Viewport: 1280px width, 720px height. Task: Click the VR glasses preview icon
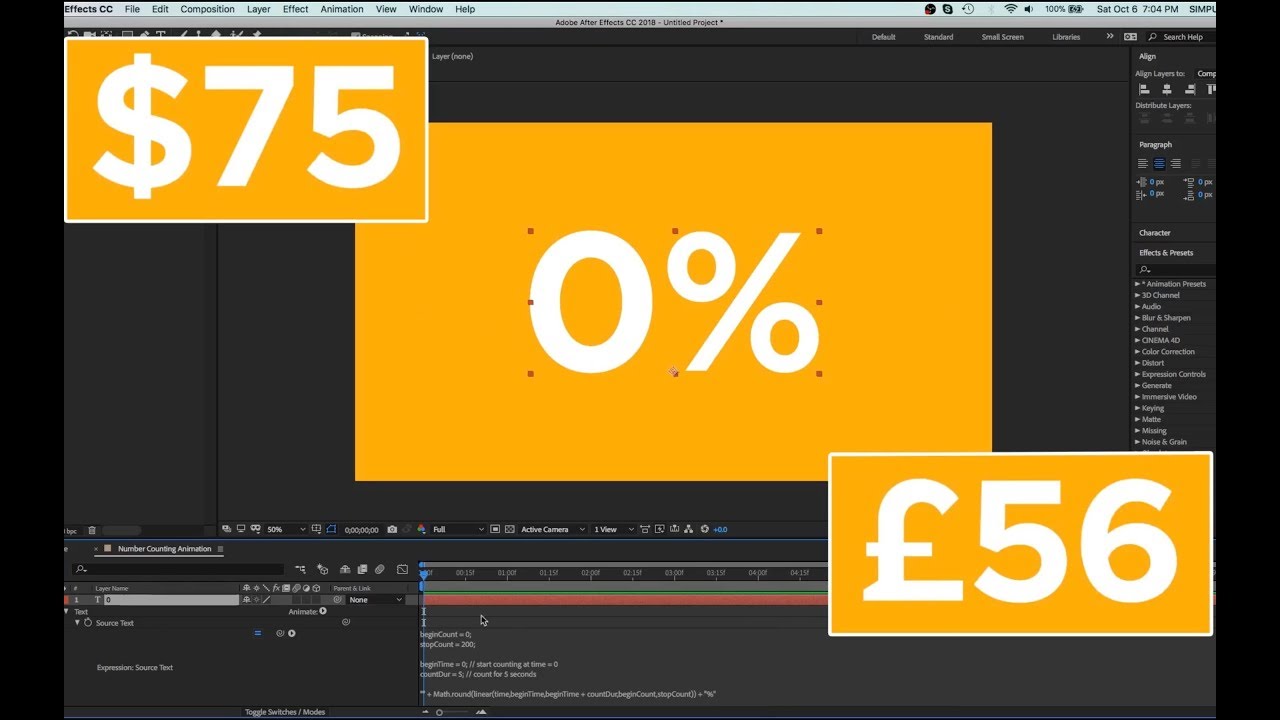tap(257, 529)
